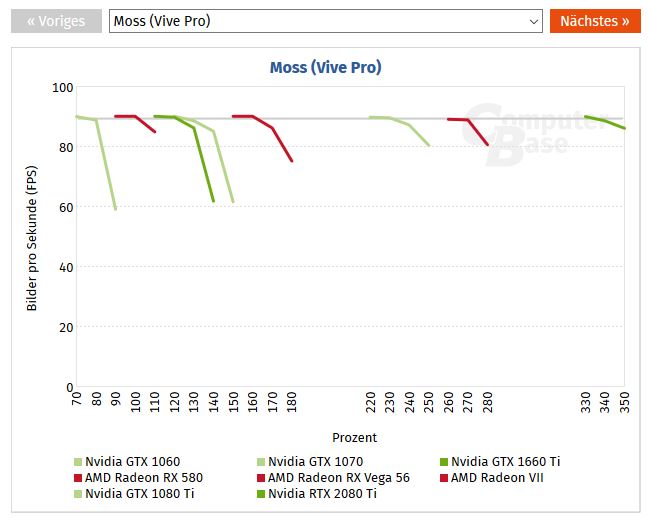Toggle Nvidia GTX 1080 Ti legend swatch

pyautogui.click(x=78, y=494)
